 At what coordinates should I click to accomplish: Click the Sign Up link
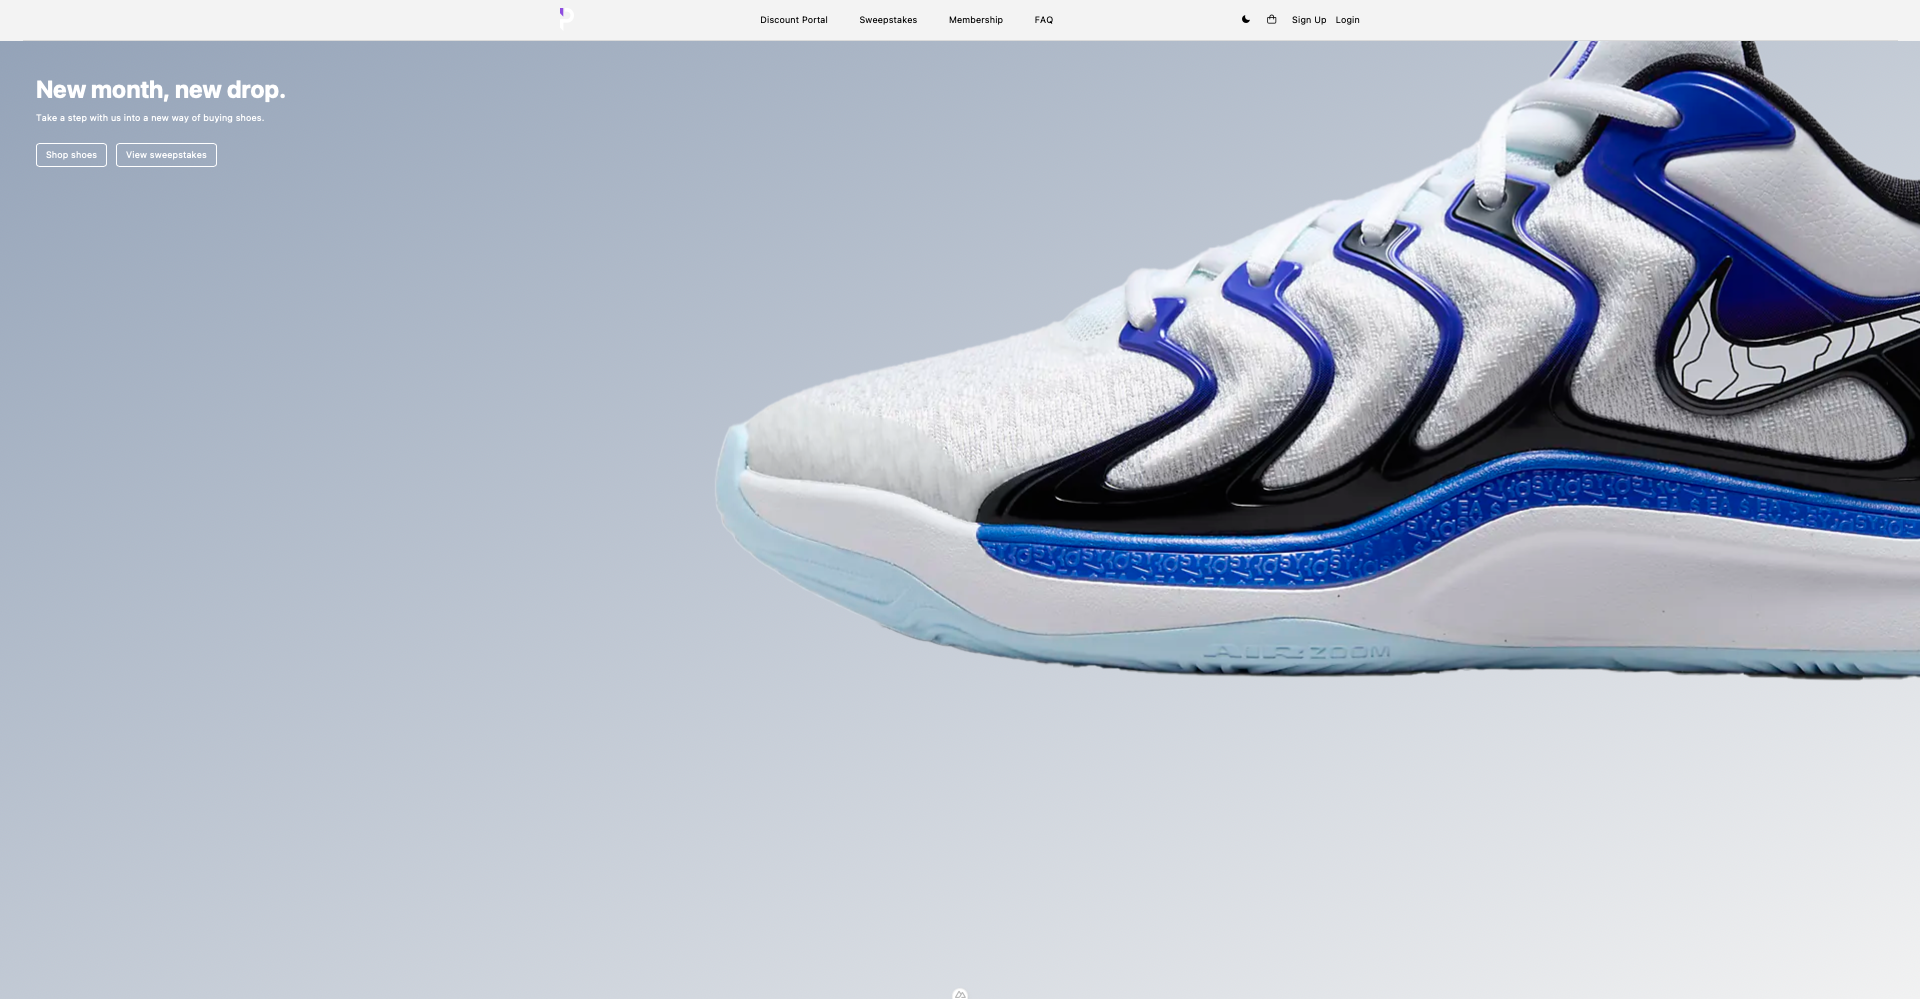click(1308, 20)
